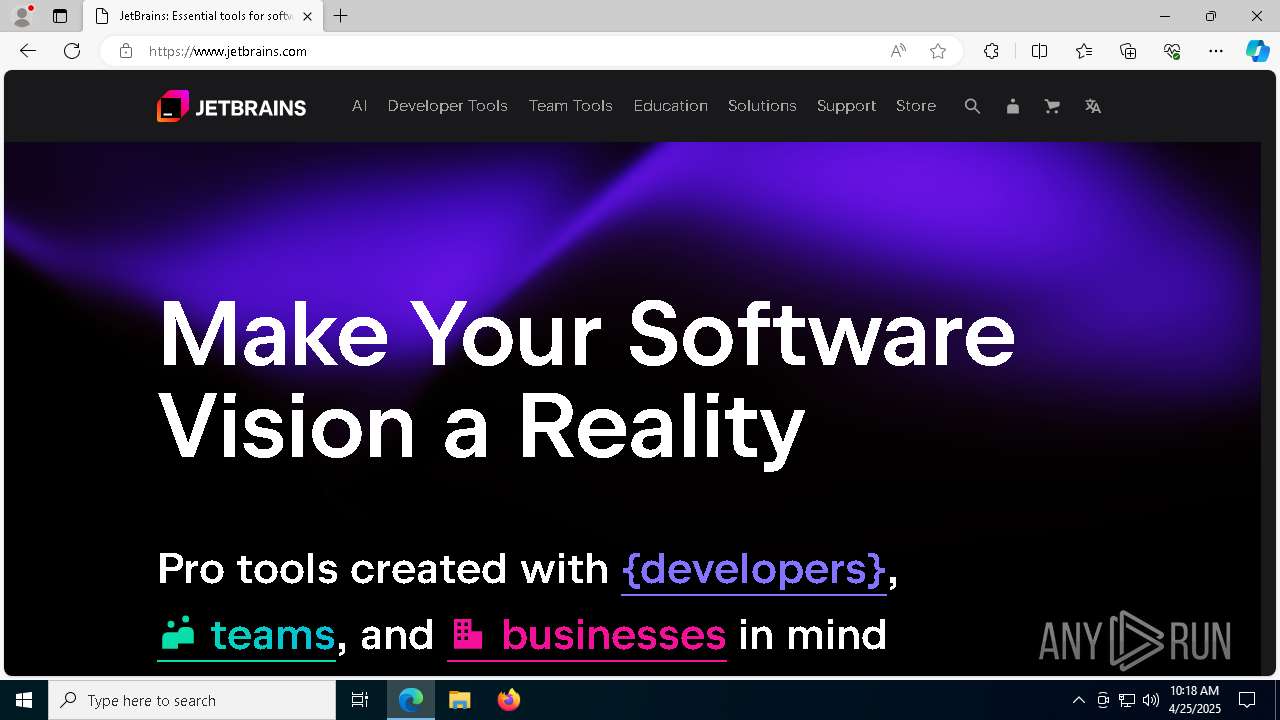
Task: Open the JetBrains logo home link
Action: point(231,106)
